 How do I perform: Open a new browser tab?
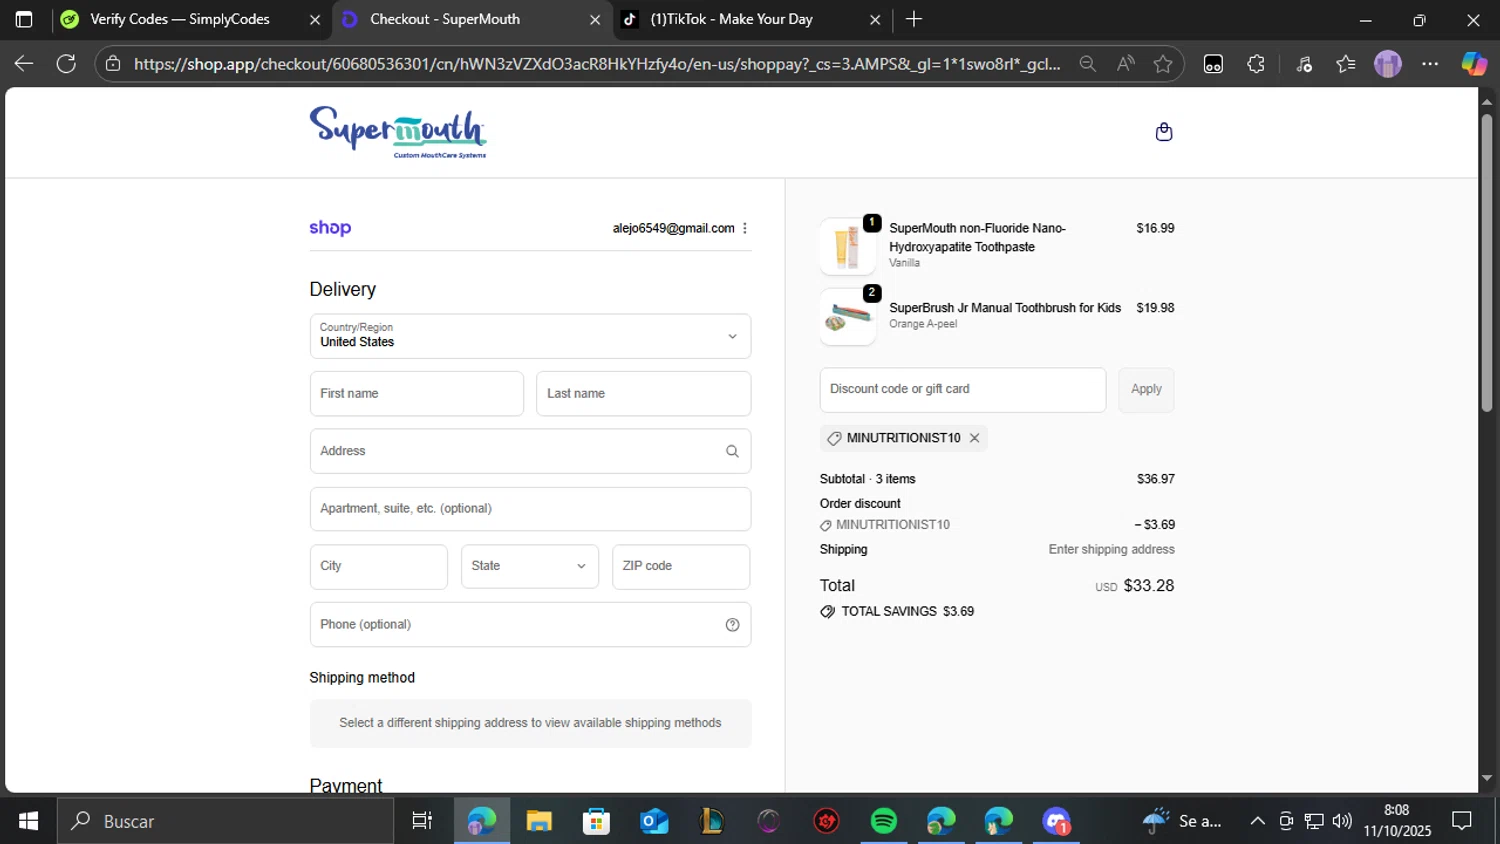click(x=914, y=19)
